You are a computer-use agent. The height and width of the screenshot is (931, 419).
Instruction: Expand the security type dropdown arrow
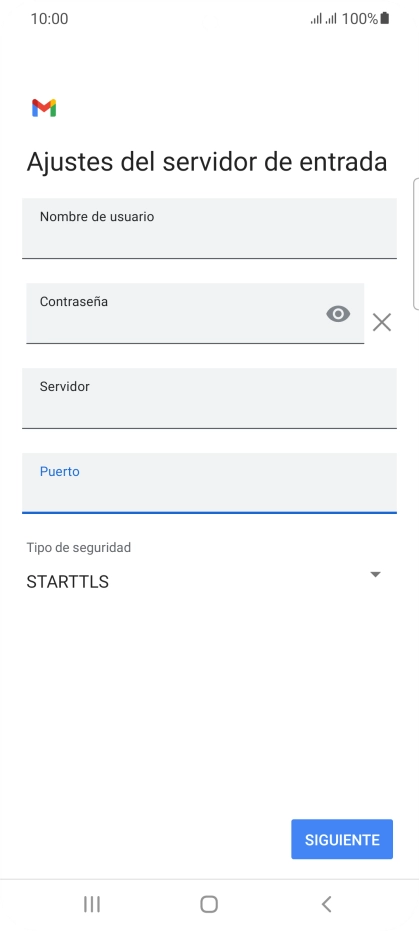click(375, 574)
